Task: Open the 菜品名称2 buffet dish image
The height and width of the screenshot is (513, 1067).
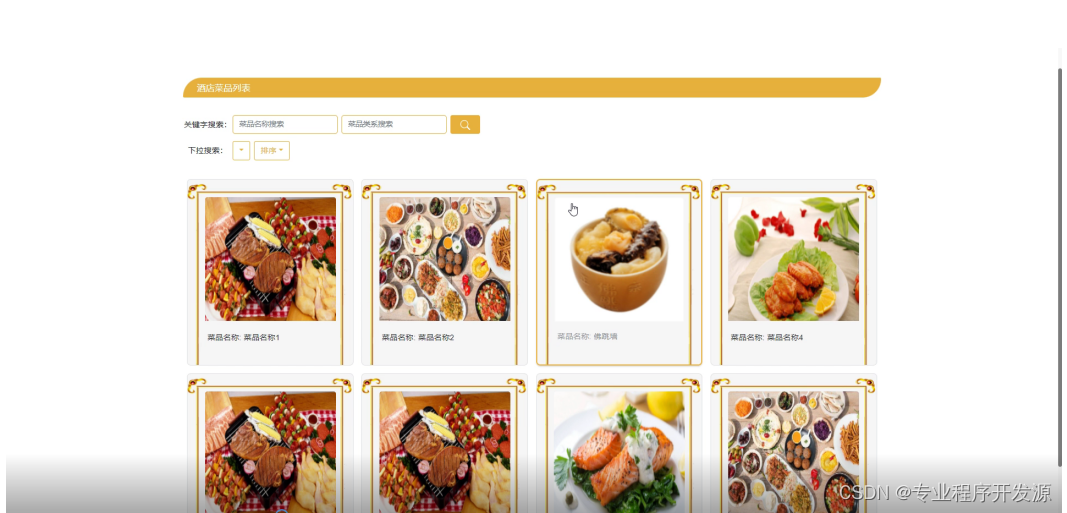Action: point(444,259)
